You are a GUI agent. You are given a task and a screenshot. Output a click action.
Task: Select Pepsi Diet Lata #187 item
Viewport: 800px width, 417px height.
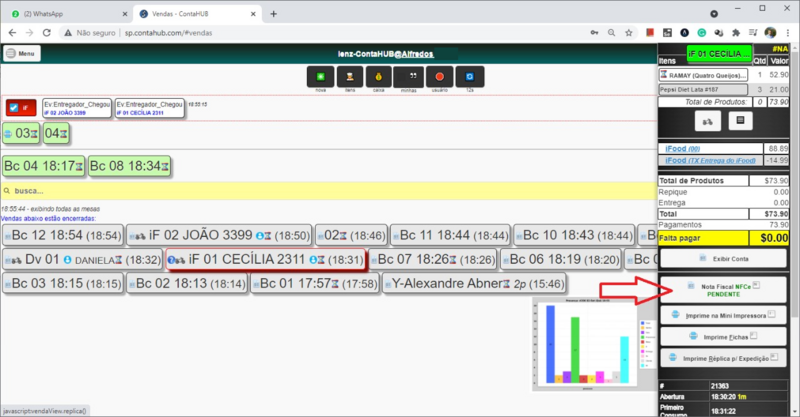tap(703, 89)
